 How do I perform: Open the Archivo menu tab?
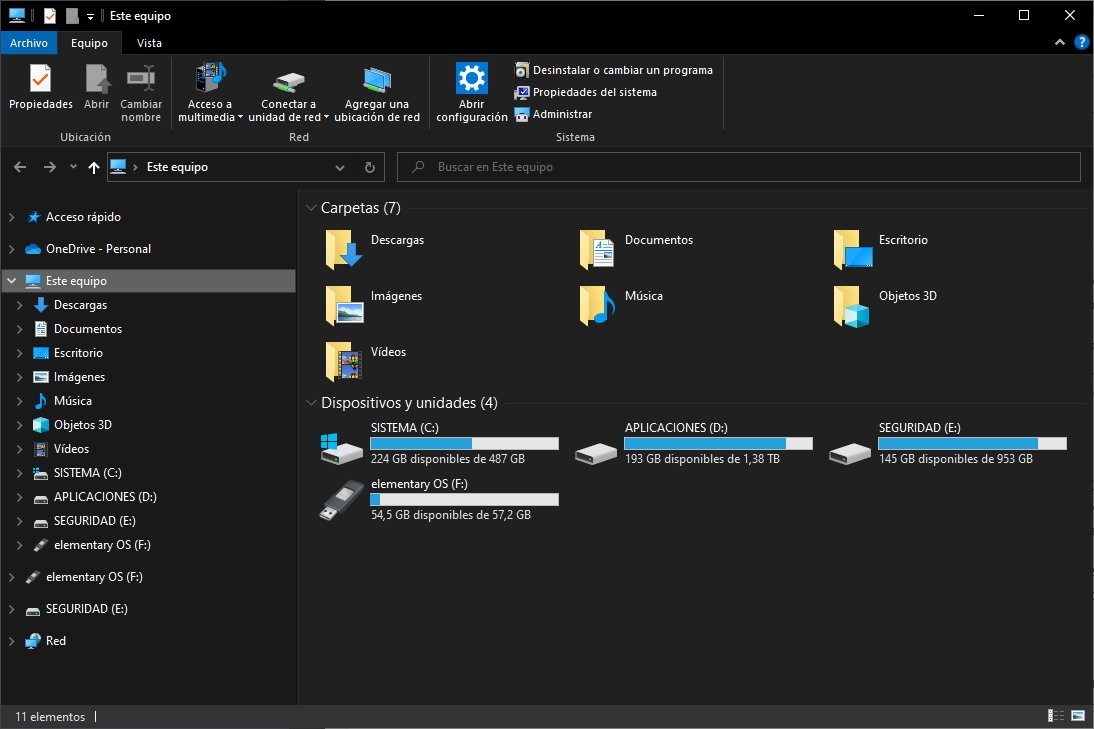(x=29, y=43)
